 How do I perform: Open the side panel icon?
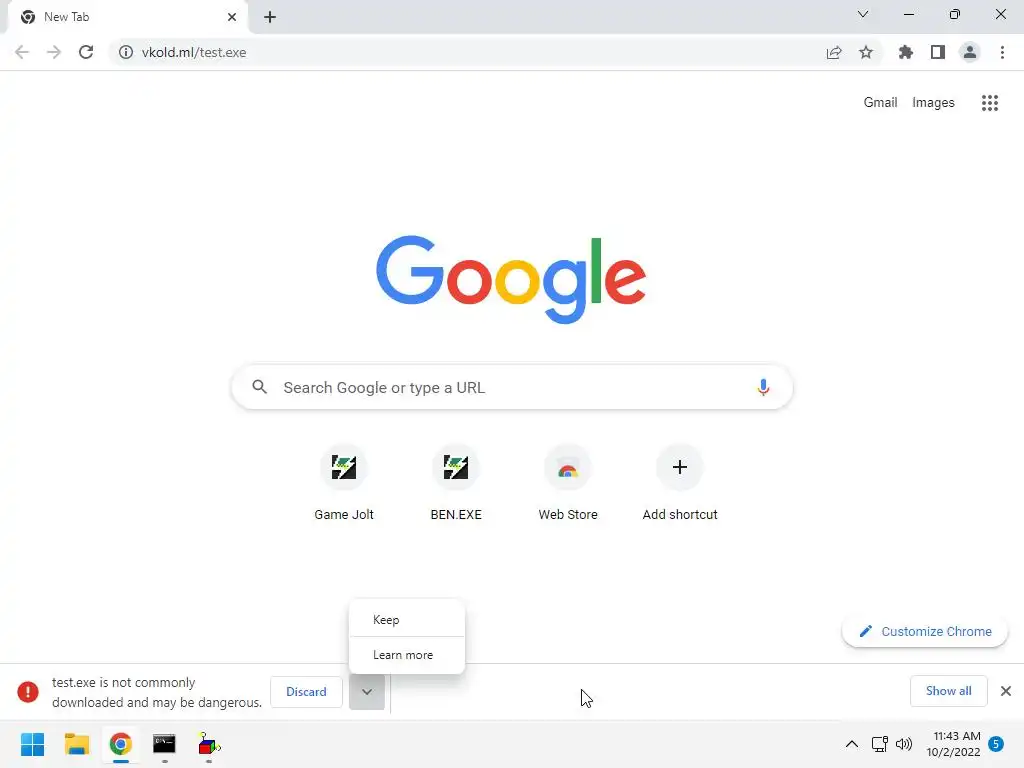click(938, 52)
